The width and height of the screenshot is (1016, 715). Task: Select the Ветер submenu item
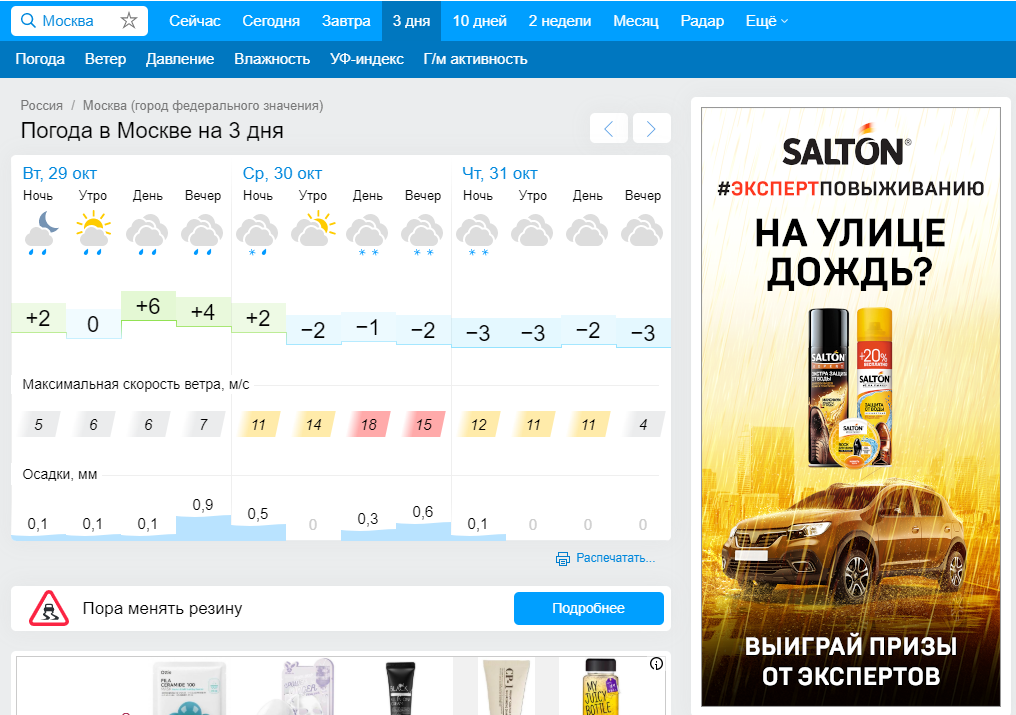[106, 59]
